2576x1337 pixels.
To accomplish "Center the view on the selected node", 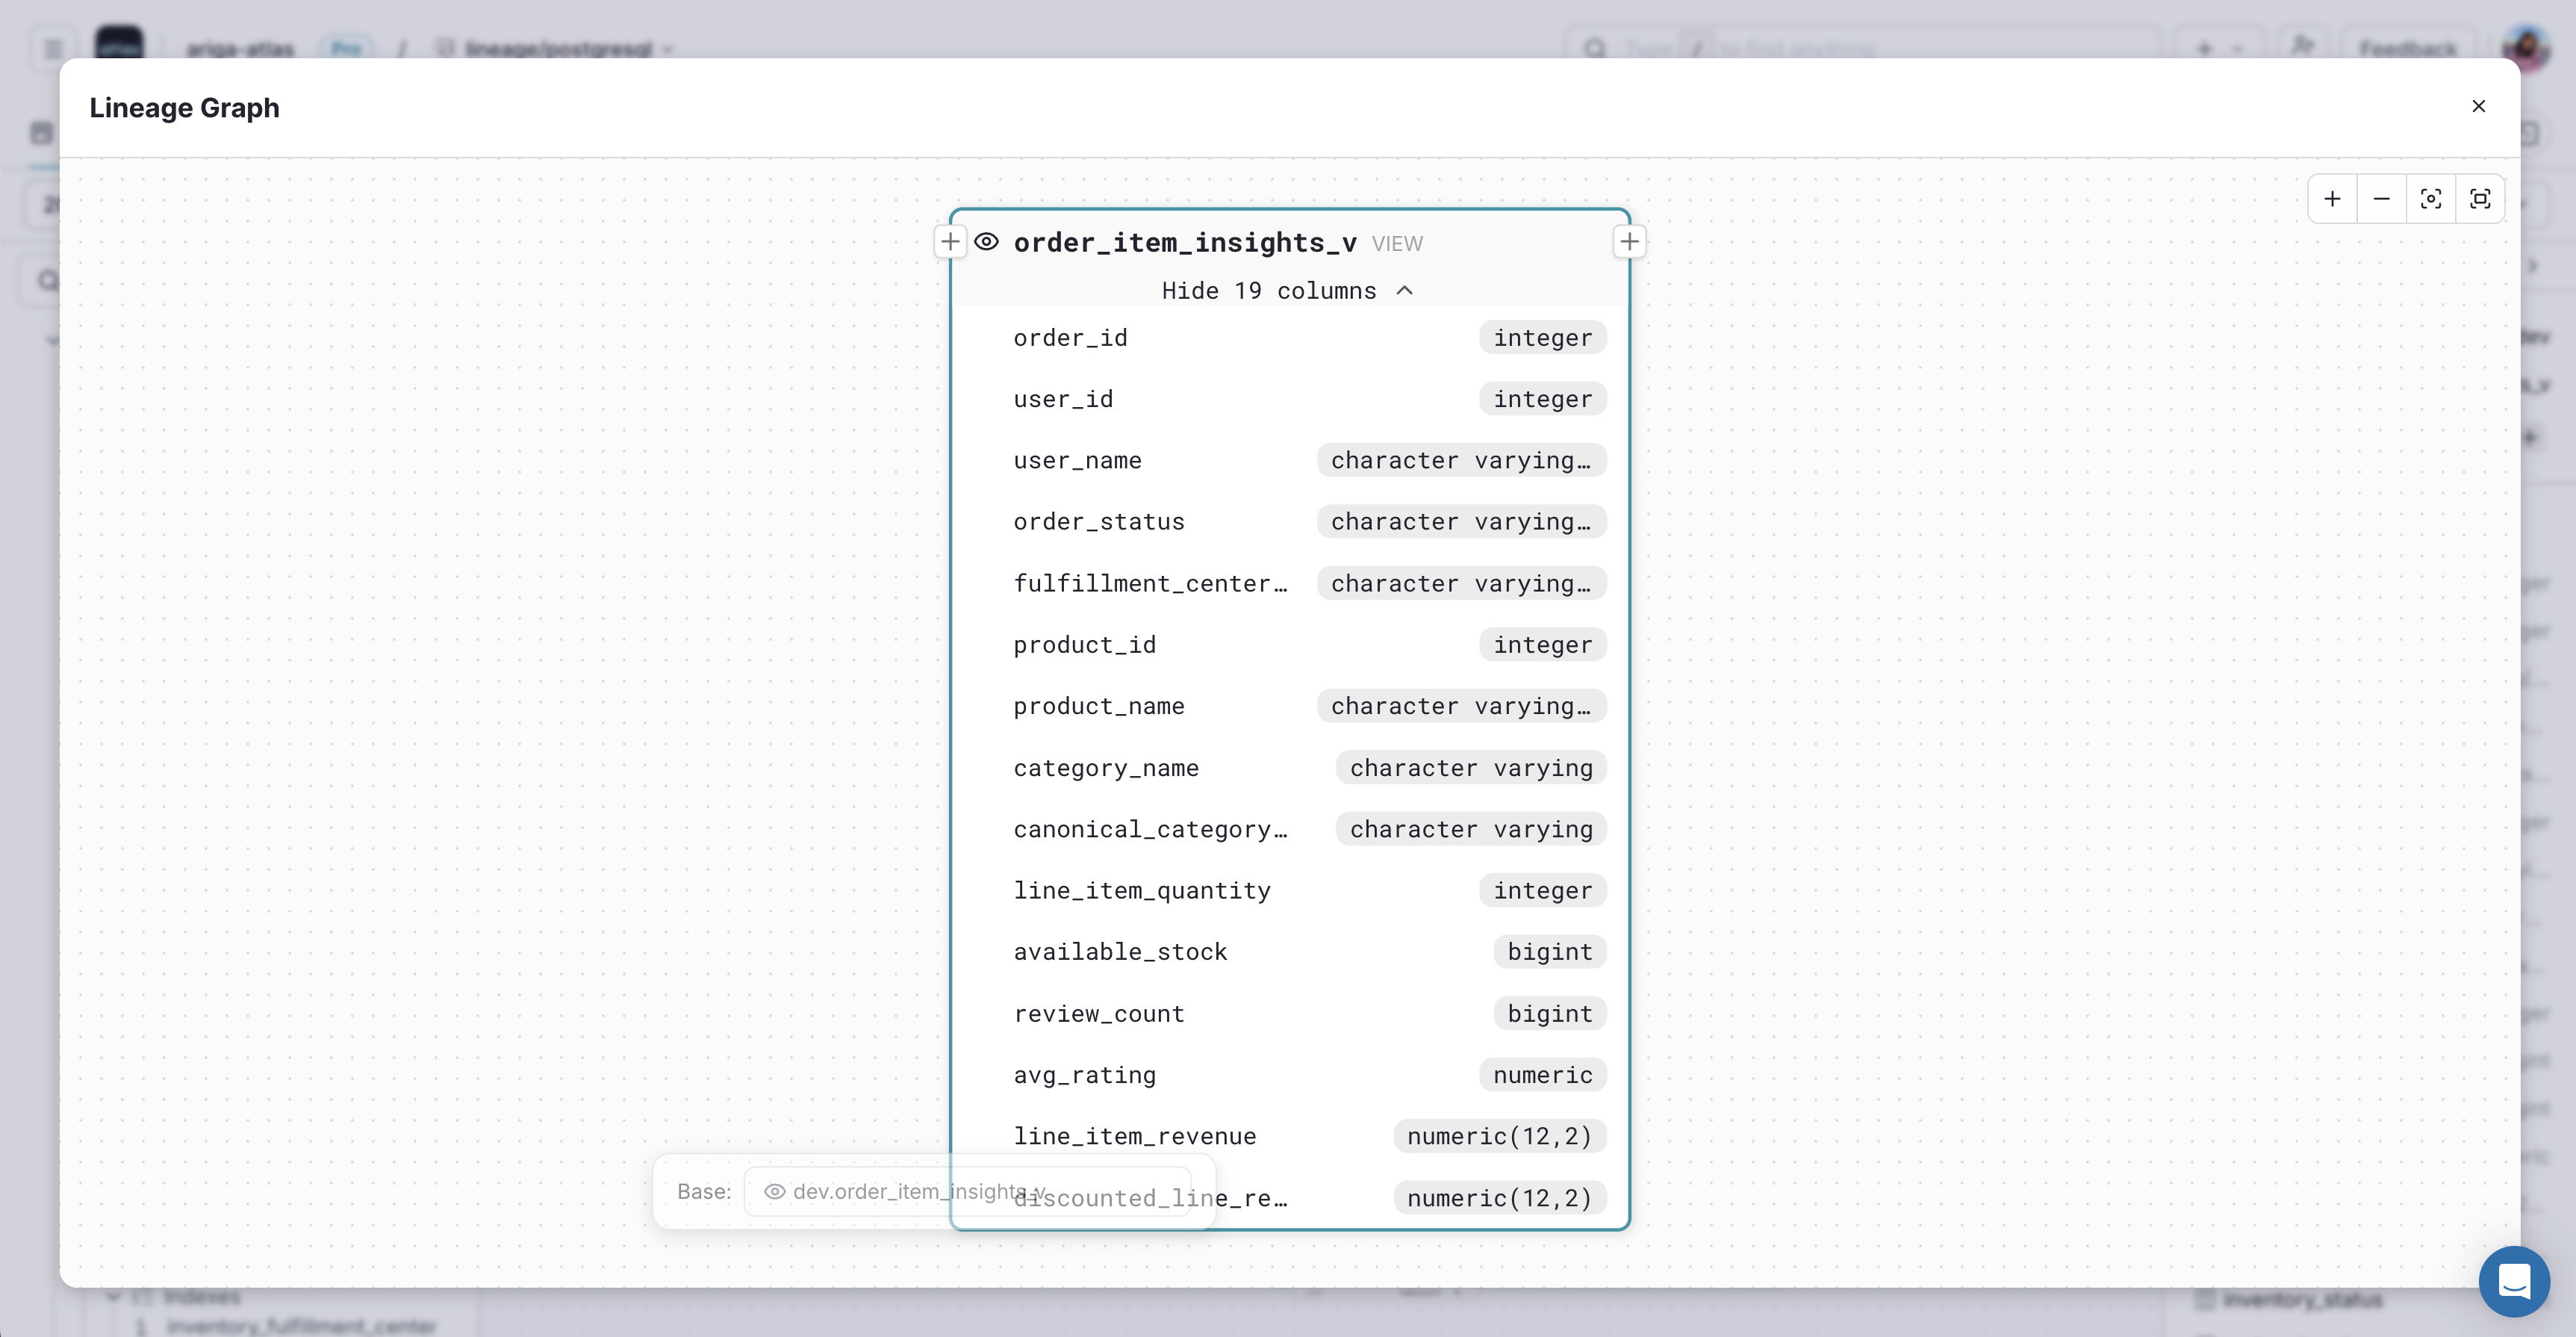I will [2431, 198].
